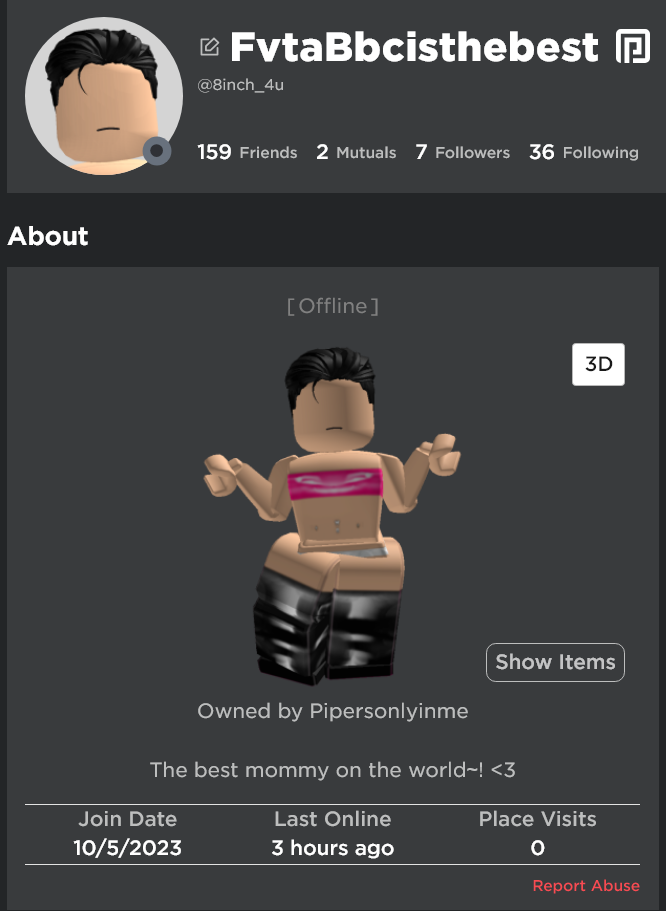Click the circular avatar headshot picture
Screen dimensions: 666x911
[x=104, y=96]
